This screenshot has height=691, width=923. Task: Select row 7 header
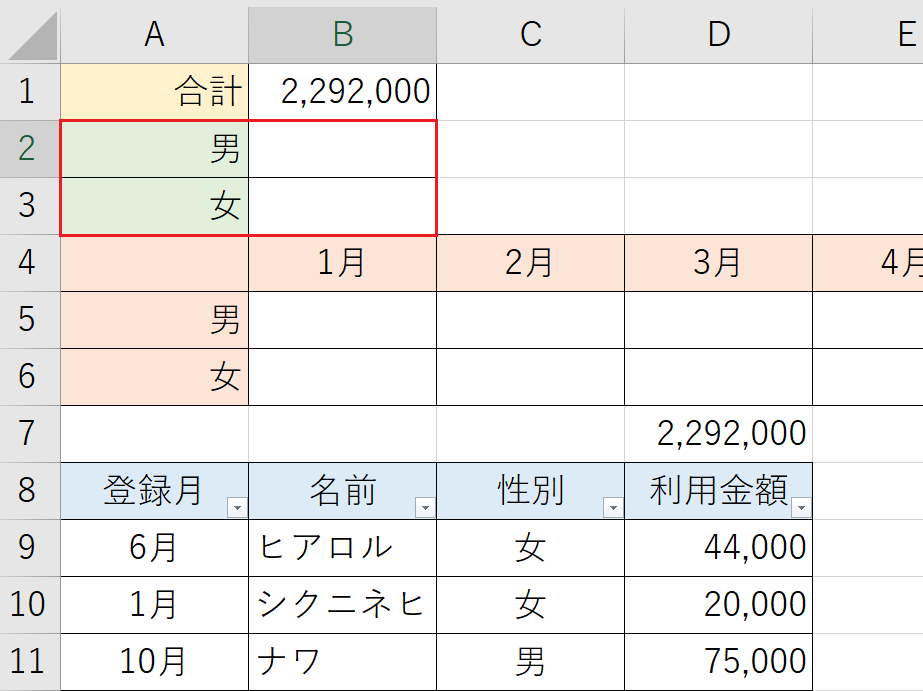tap(29, 434)
